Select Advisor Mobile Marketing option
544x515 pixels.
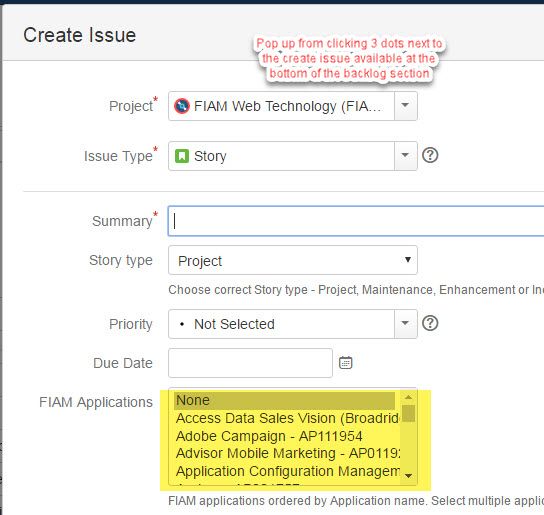coord(287,453)
